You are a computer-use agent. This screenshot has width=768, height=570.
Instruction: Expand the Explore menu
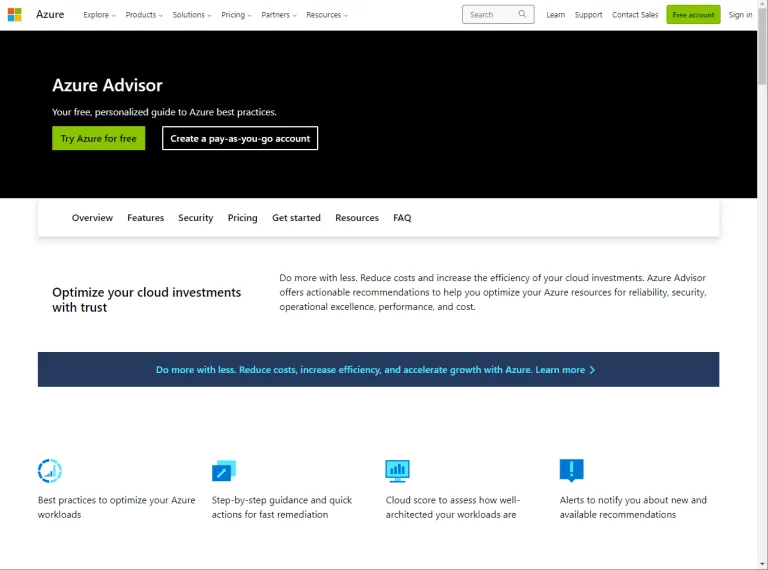[99, 15]
